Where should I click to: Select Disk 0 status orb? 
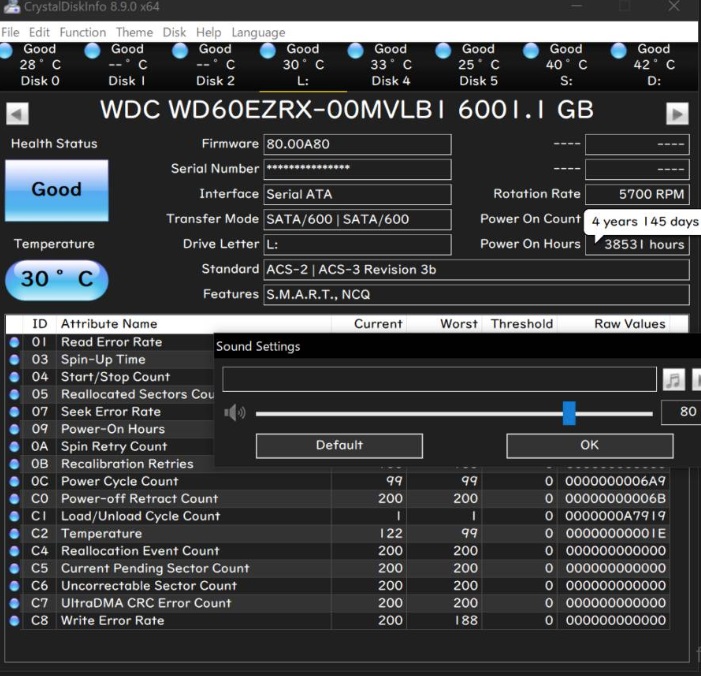tap(10, 50)
